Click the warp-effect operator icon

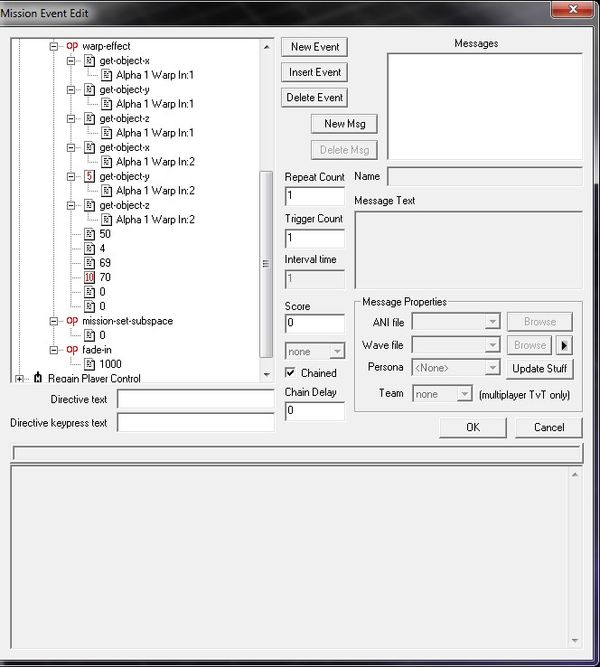[x=72, y=46]
